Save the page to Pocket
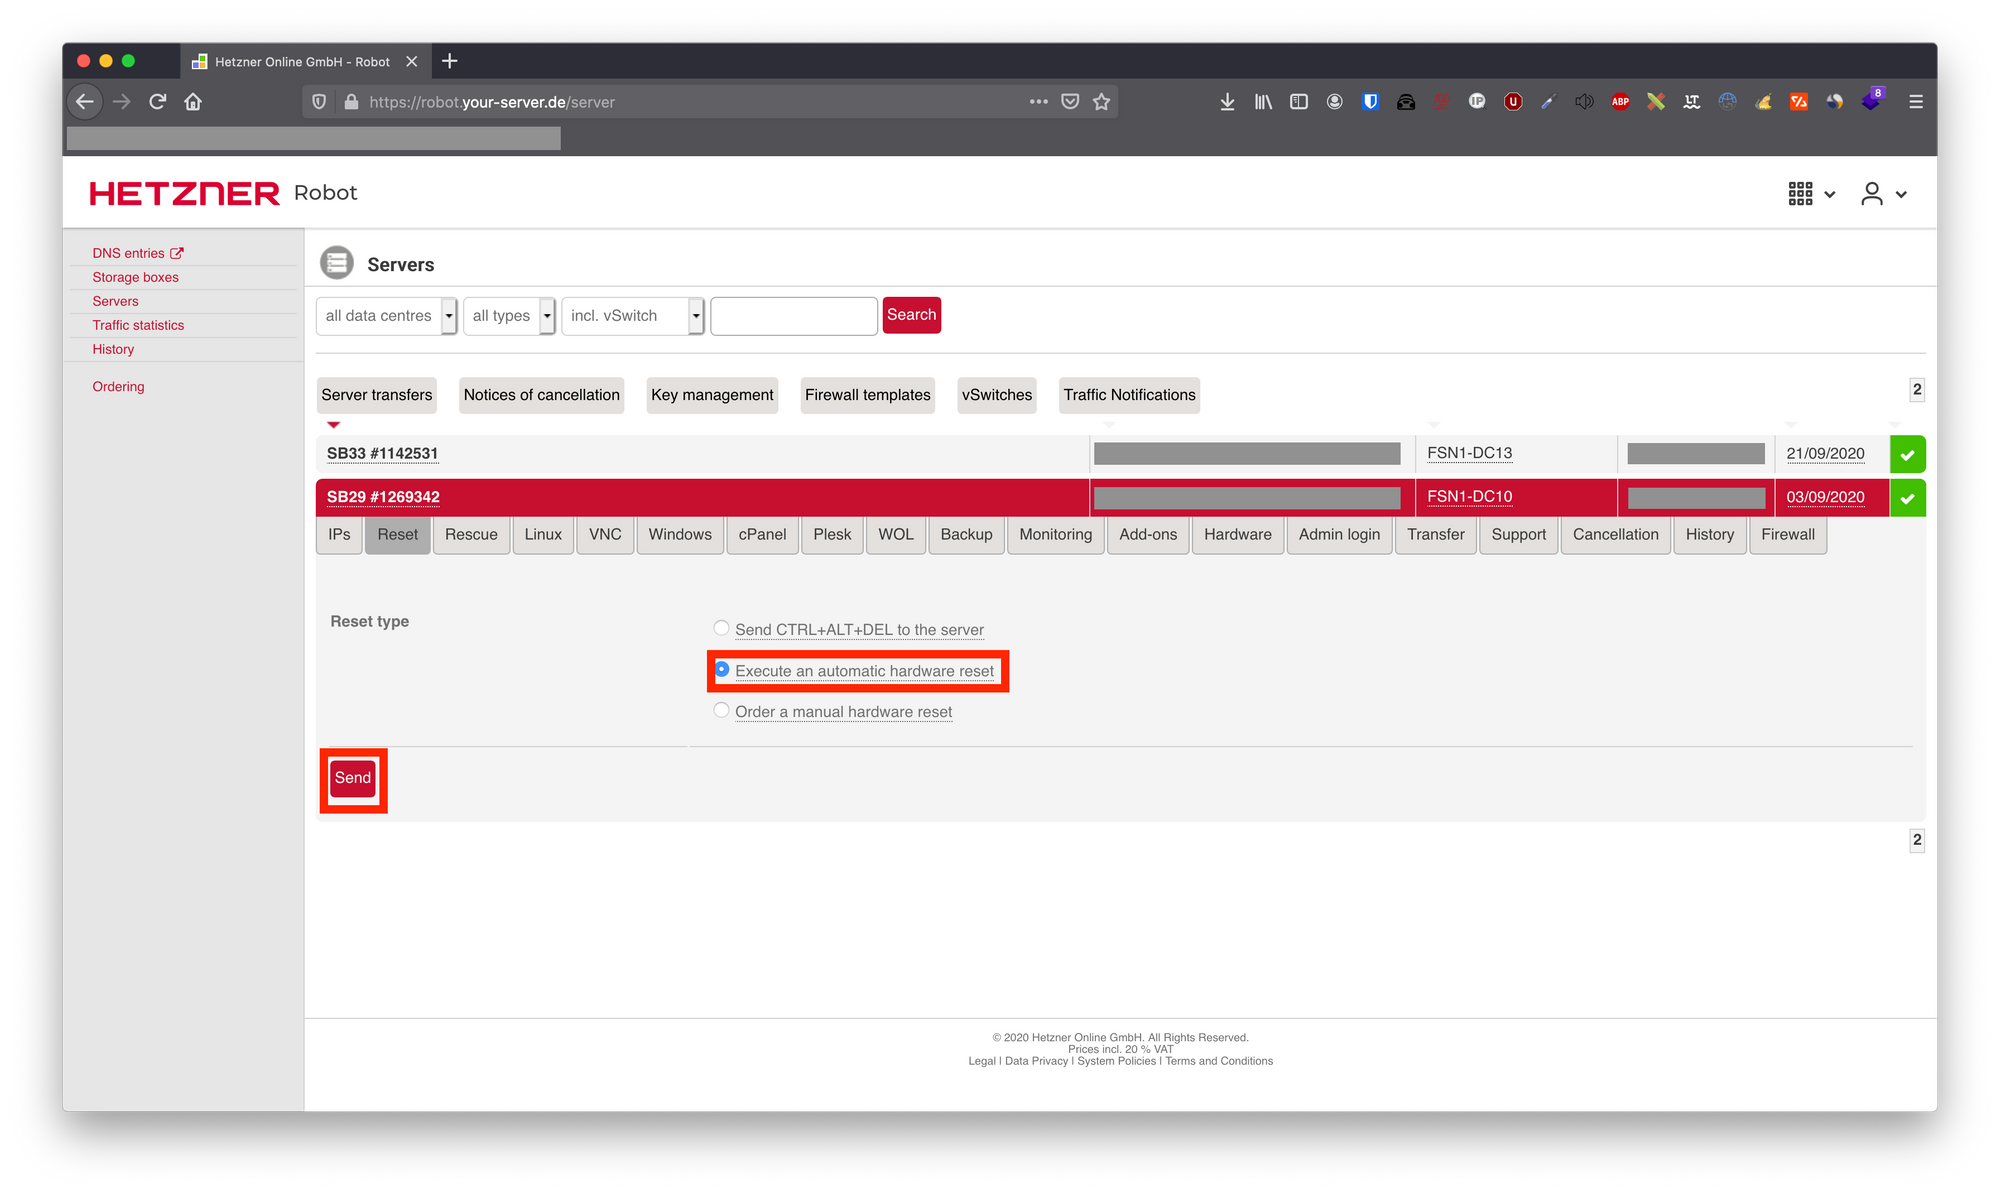The height and width of the screenshot is (1194, 2000). [x=1070, y=102]
